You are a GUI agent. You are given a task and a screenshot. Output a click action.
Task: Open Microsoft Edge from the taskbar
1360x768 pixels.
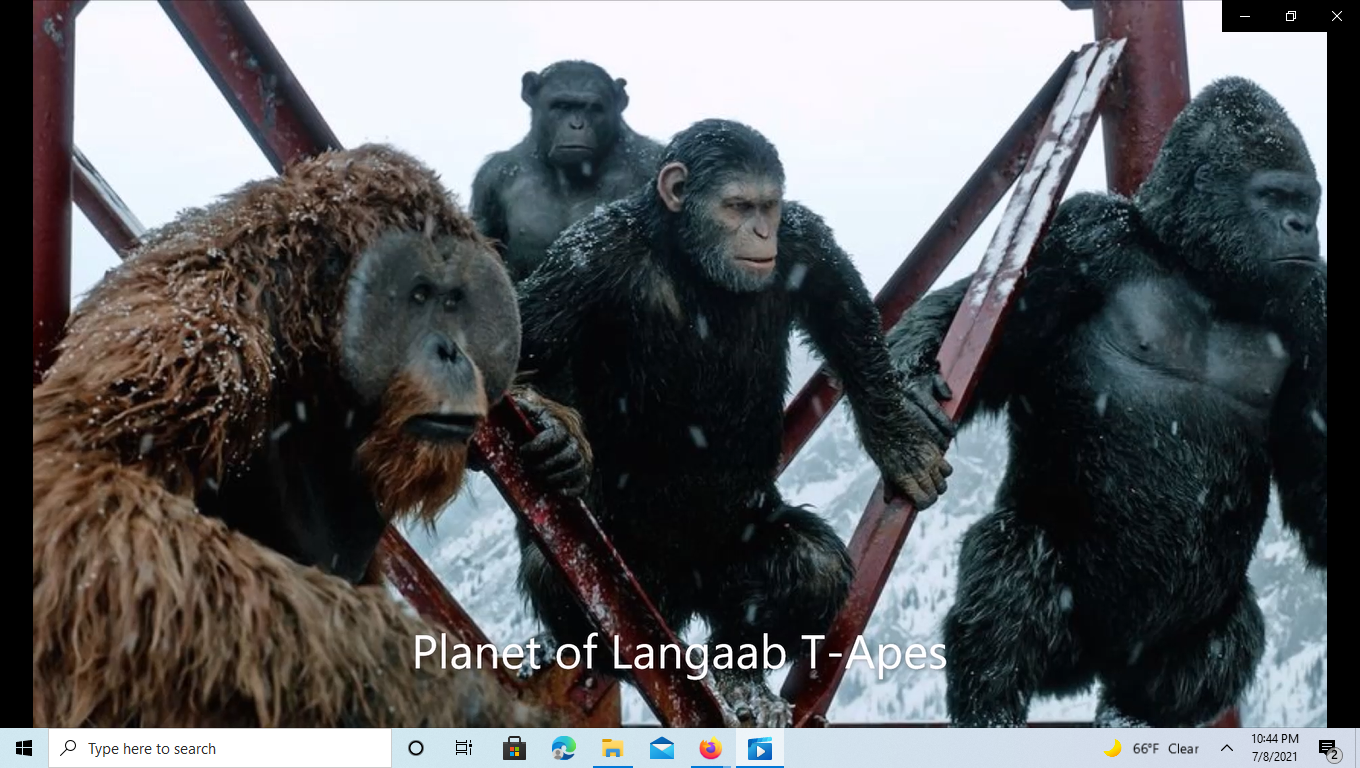[x=563, y=748]
